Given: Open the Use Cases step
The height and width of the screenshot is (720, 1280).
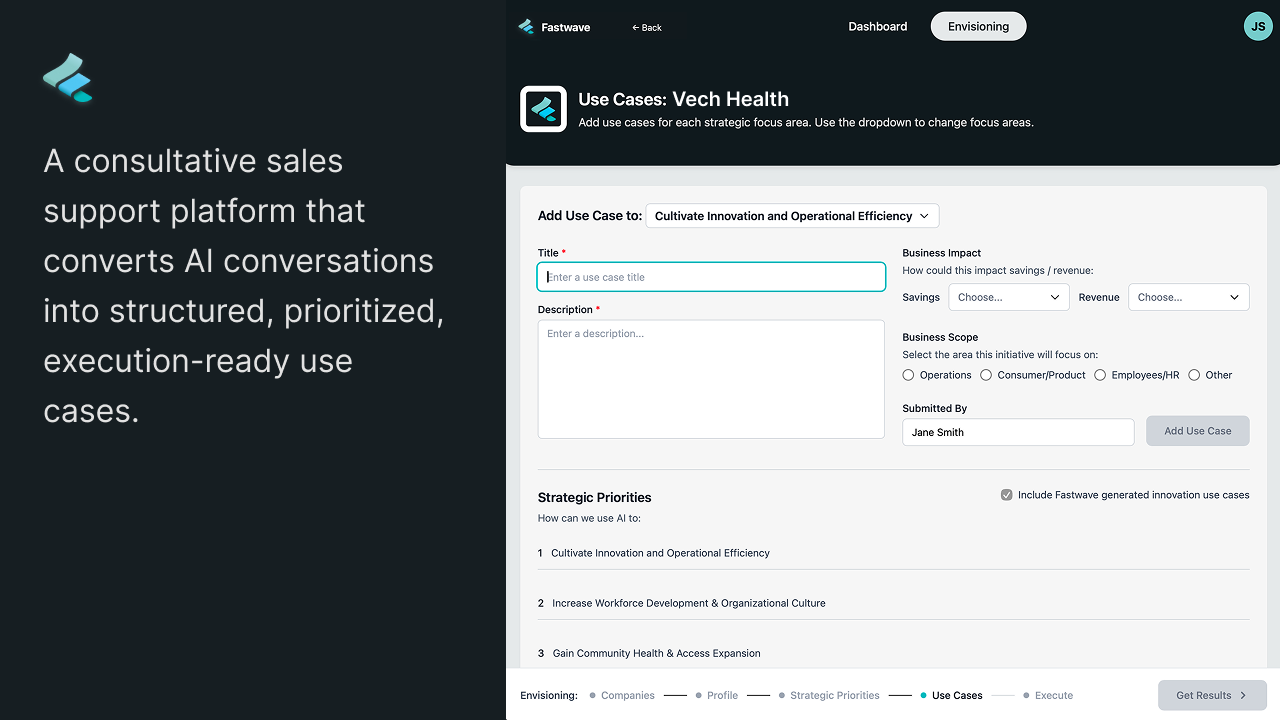Looking at the screenshot, I should [952, 695].
